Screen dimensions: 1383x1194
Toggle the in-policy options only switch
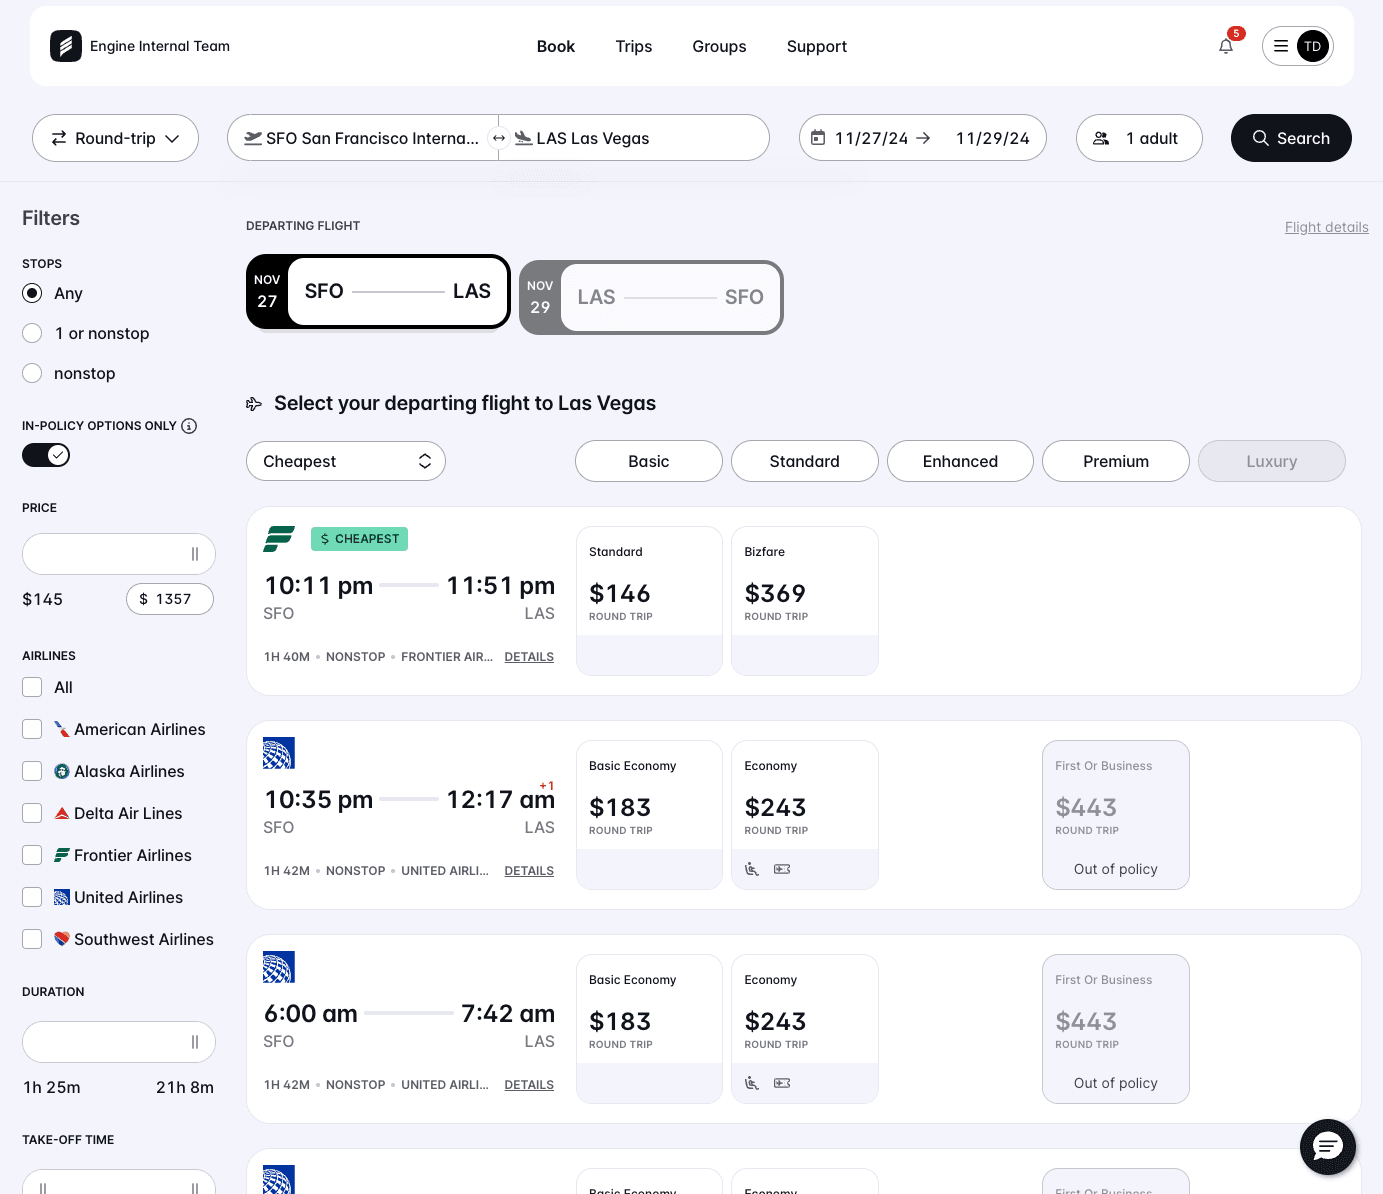[x=46, y=455]
